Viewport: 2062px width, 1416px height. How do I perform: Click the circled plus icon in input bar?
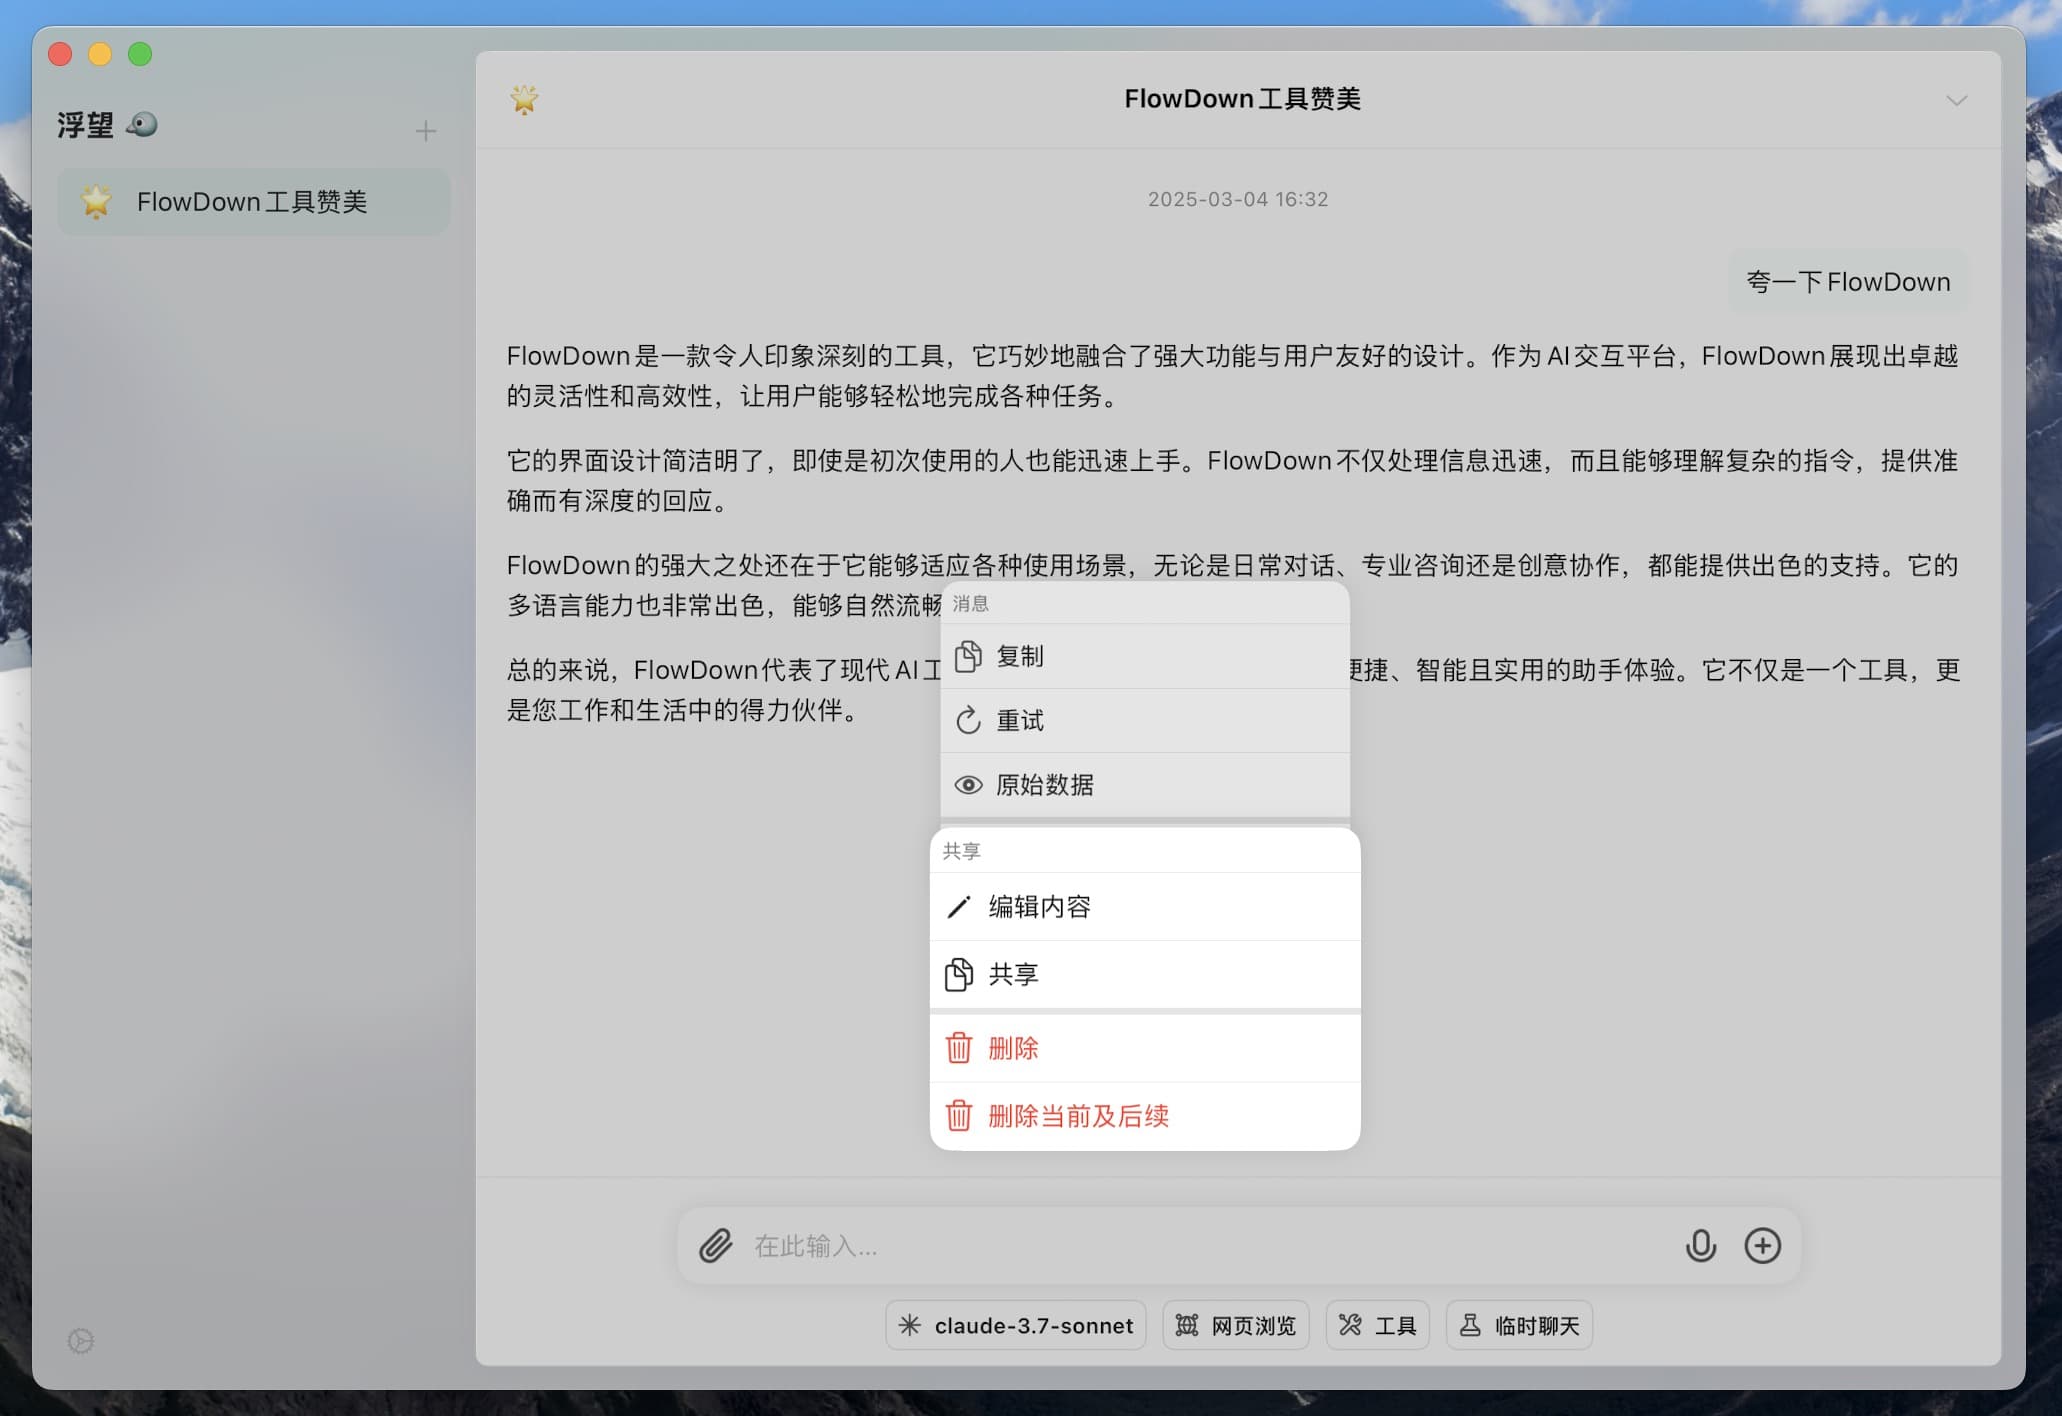tap(1763, 1246)
